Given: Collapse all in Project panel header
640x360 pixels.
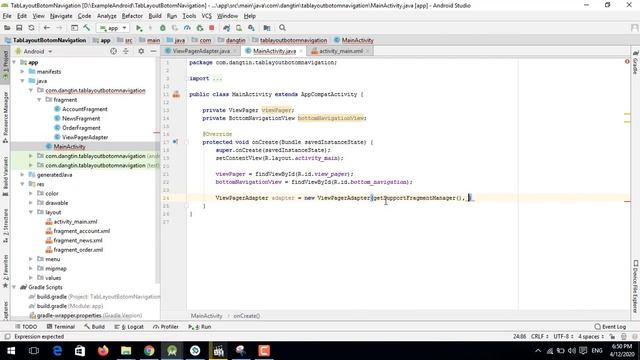Looking at the screenshot, I should pyautogui.click(x=126, y=51).
